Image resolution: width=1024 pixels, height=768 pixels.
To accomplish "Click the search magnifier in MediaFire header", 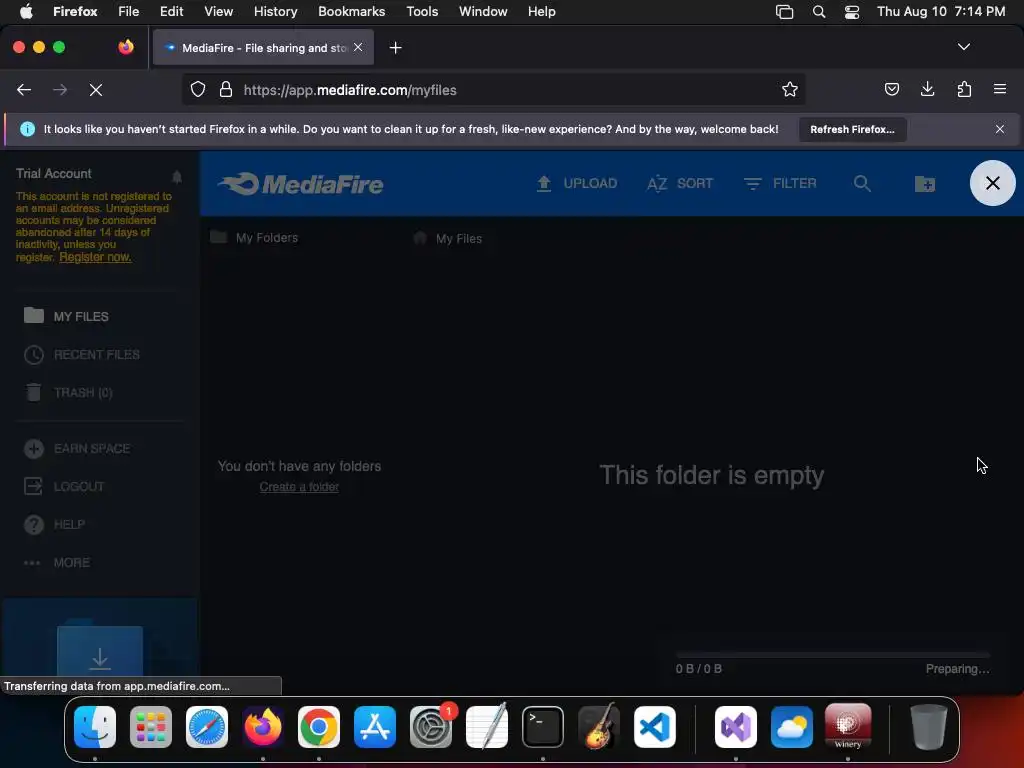I will tap(862, 184).
